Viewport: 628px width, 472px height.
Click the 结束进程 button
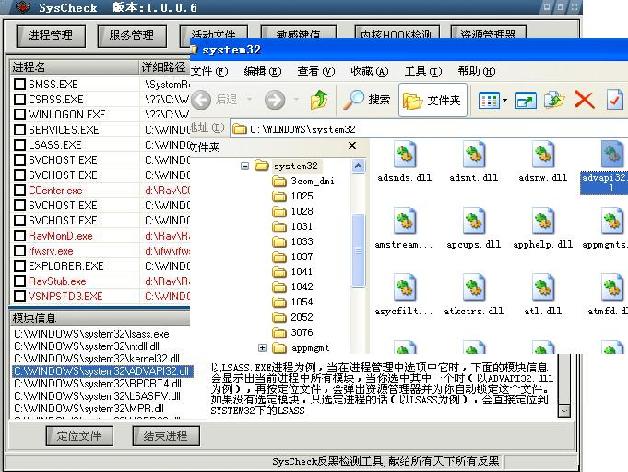[166, 436]
